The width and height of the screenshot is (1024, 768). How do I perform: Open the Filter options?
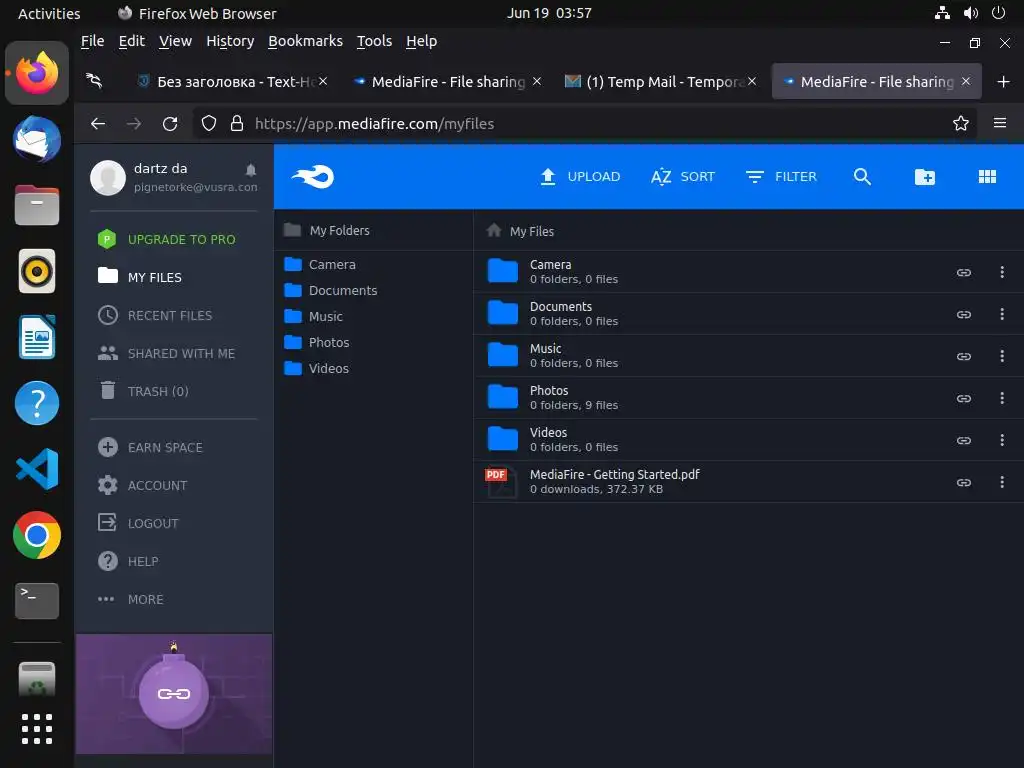781,176
